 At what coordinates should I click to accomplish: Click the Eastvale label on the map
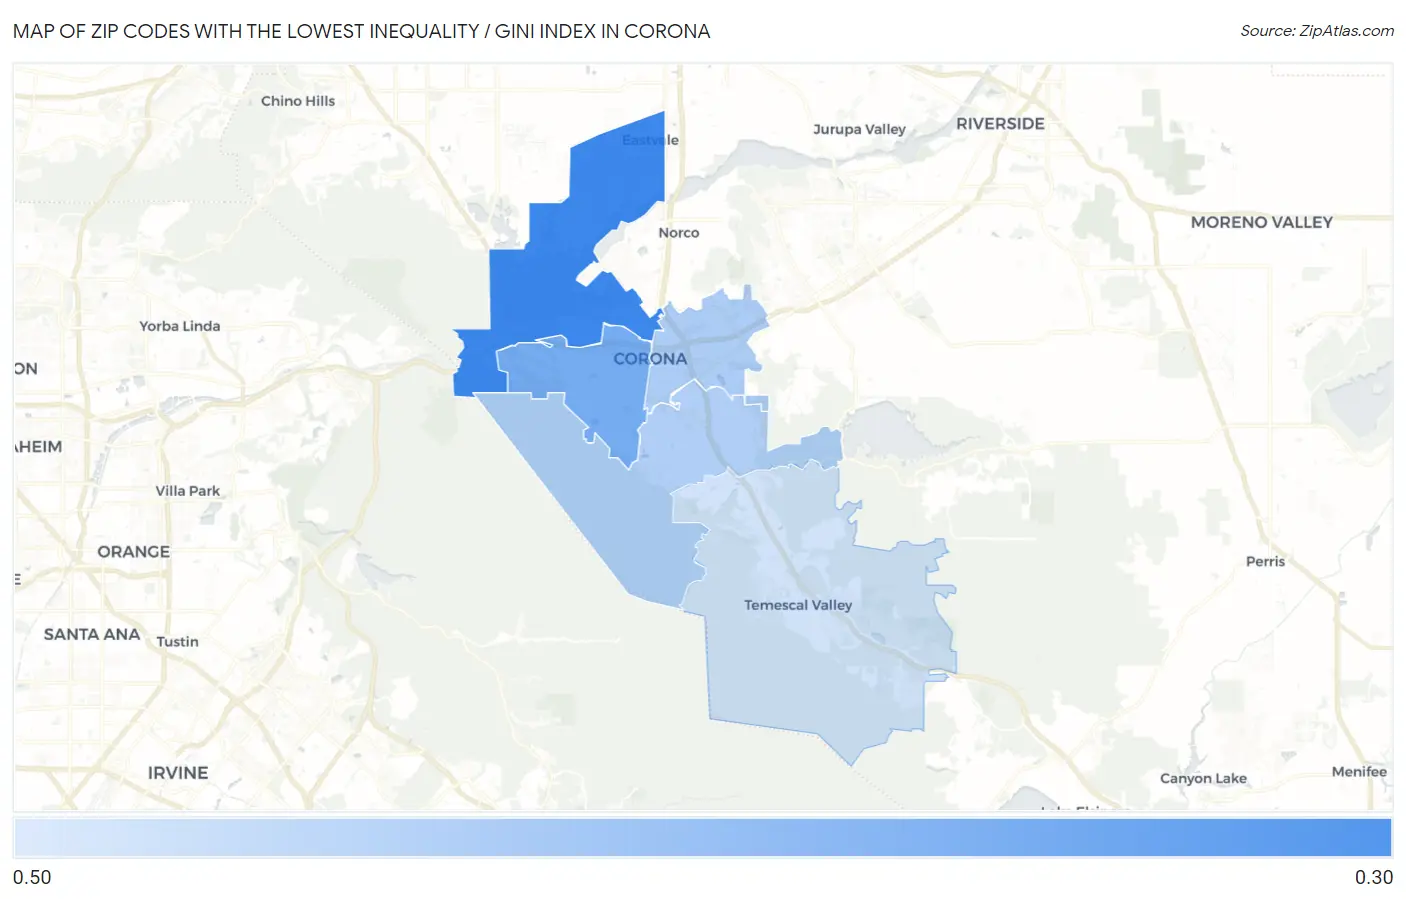tap(650, 140)
